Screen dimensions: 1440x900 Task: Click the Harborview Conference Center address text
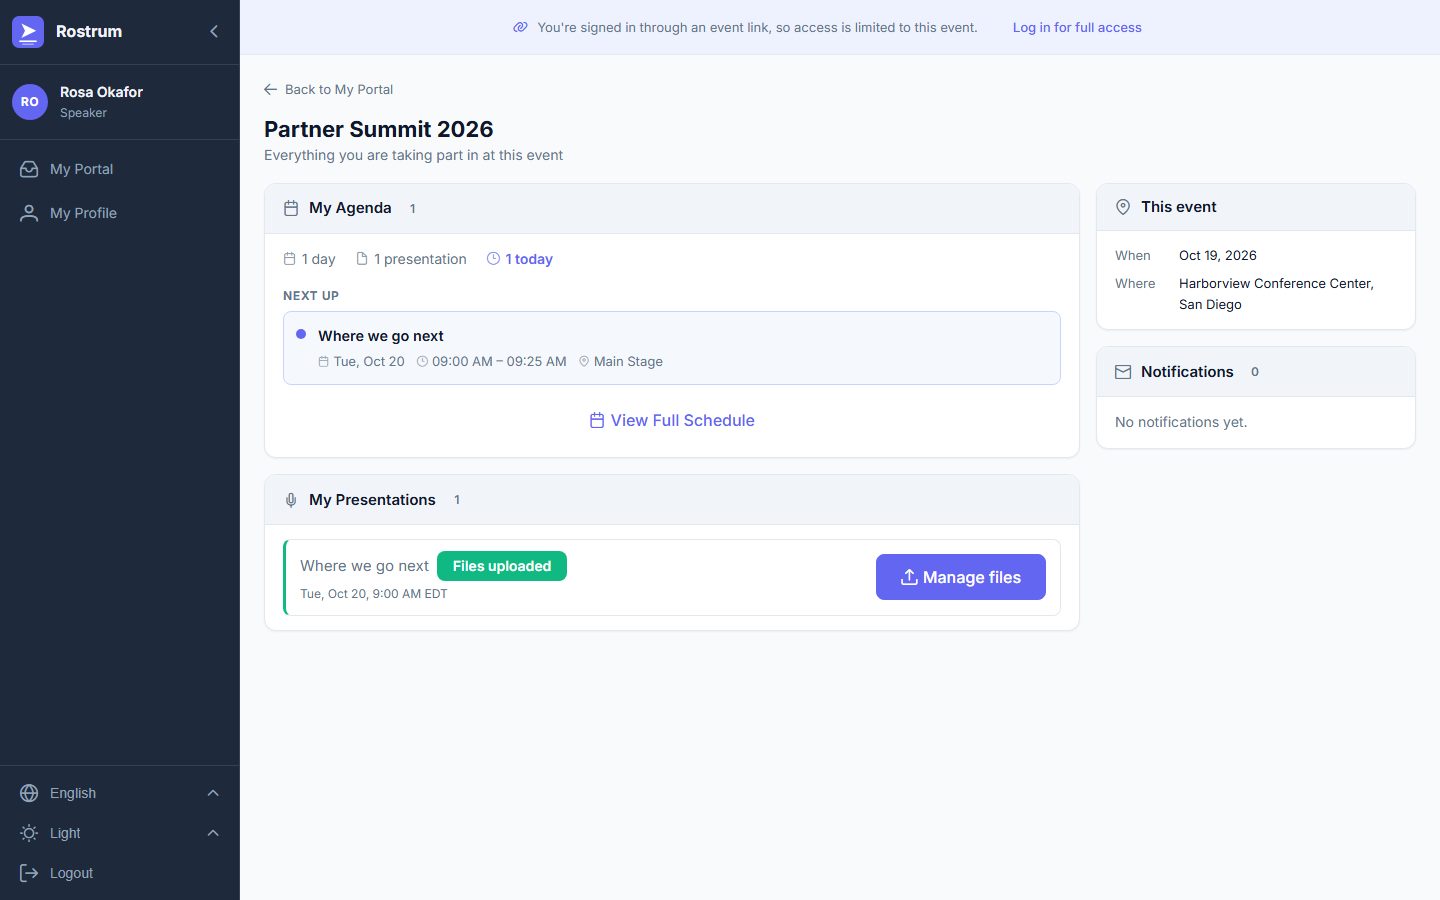[1276, 294]
